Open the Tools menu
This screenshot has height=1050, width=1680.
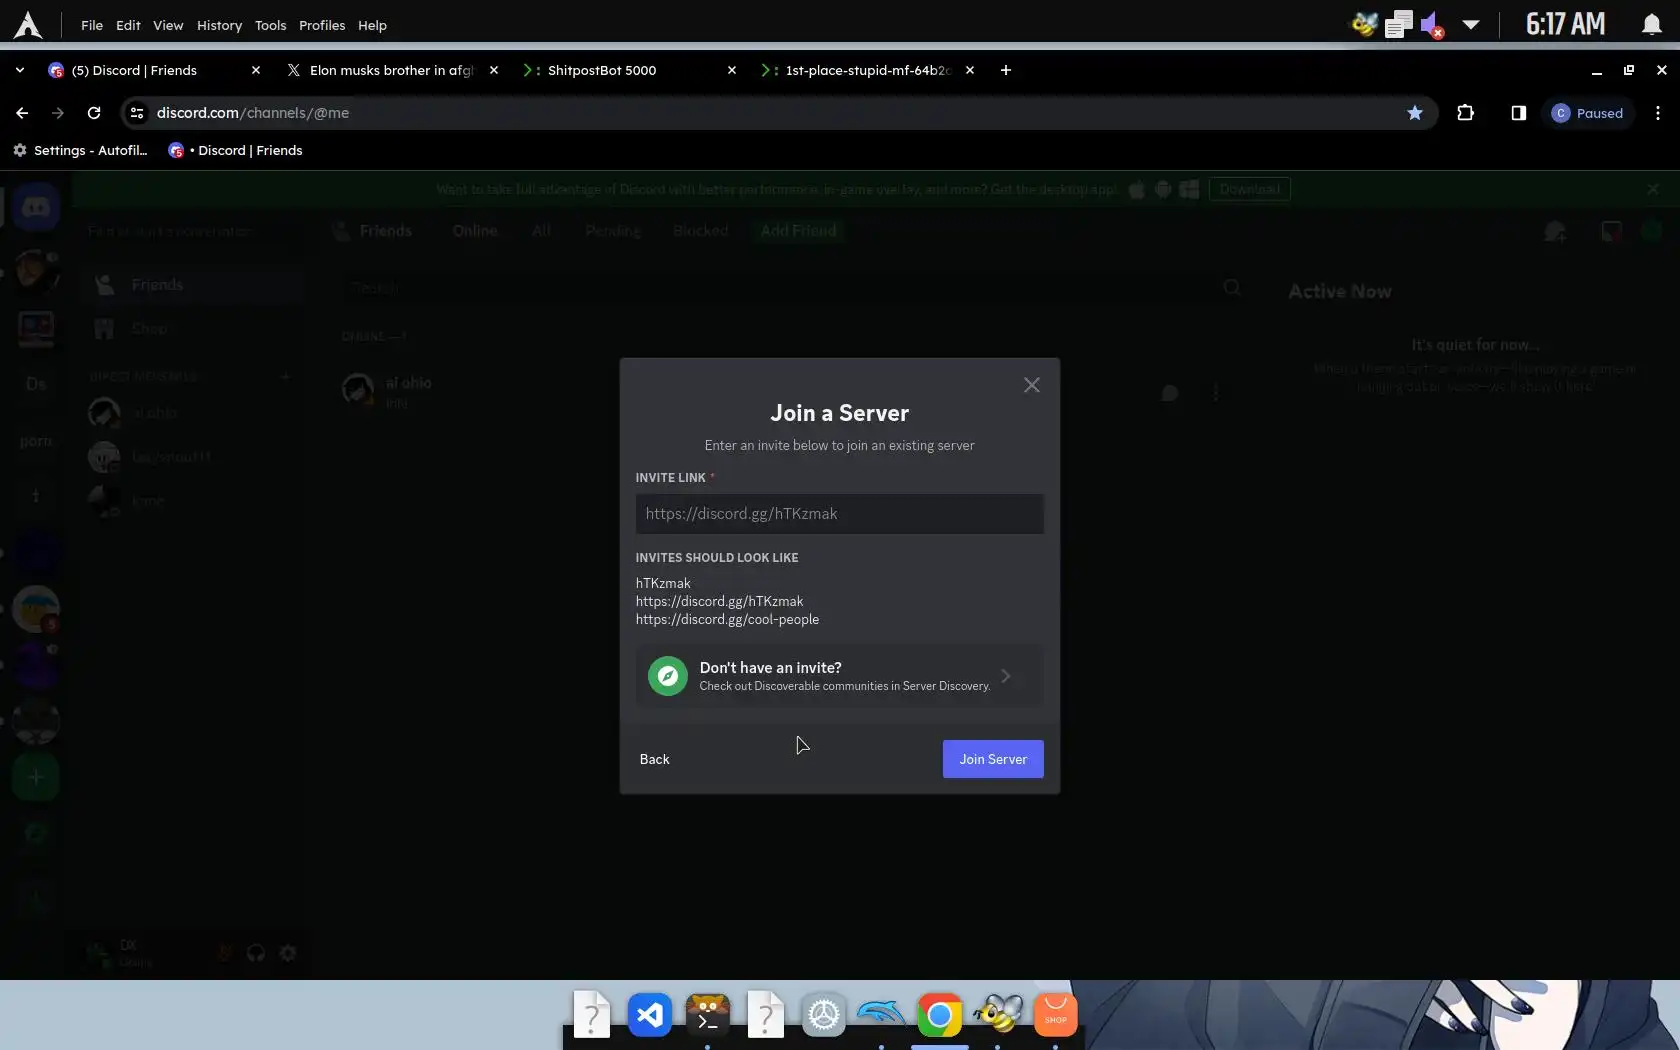tap(270, 25)
